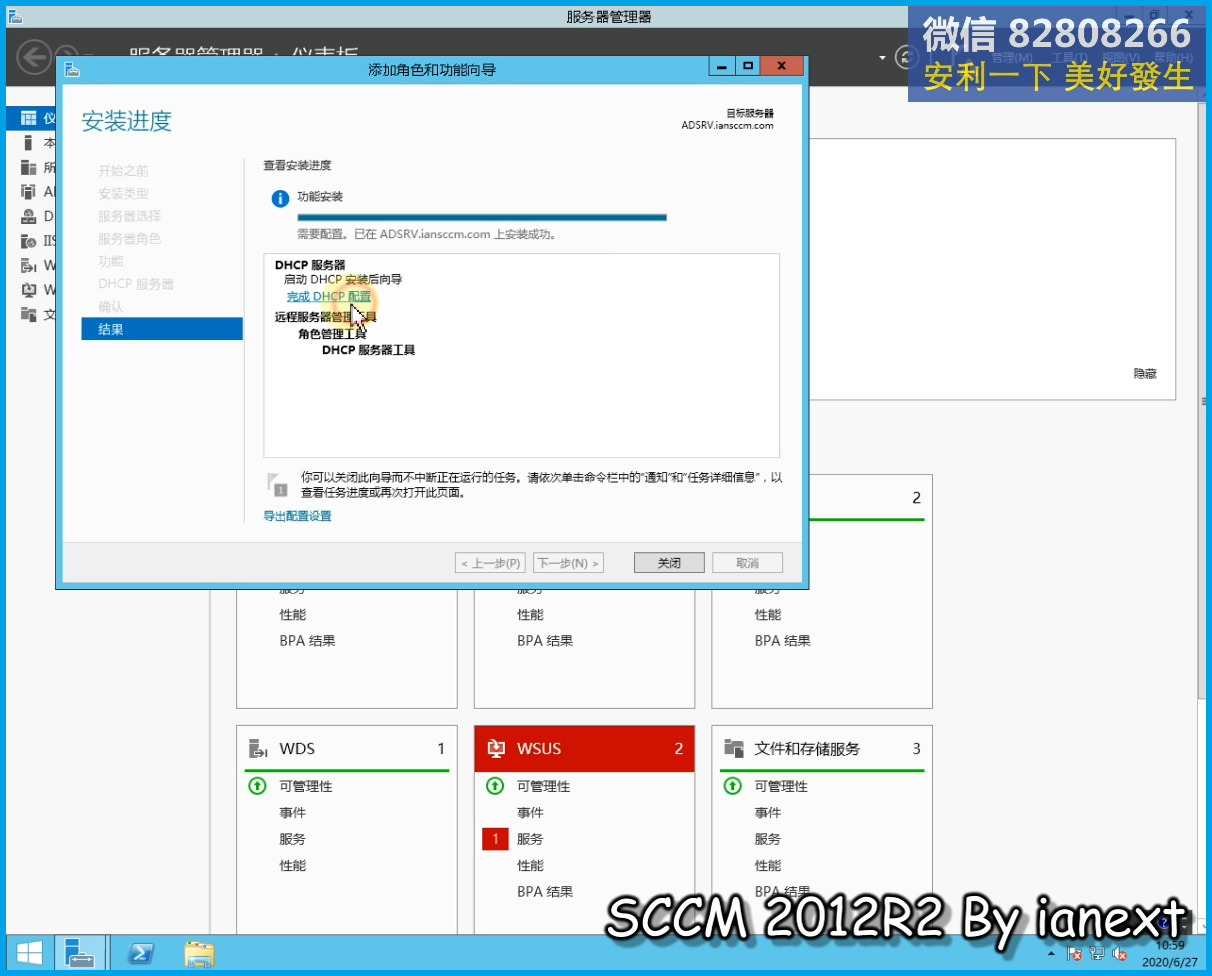This screenshot has width=1212, height=976.
Task: Click the WDS tile icon
Action: pos(258,748)
